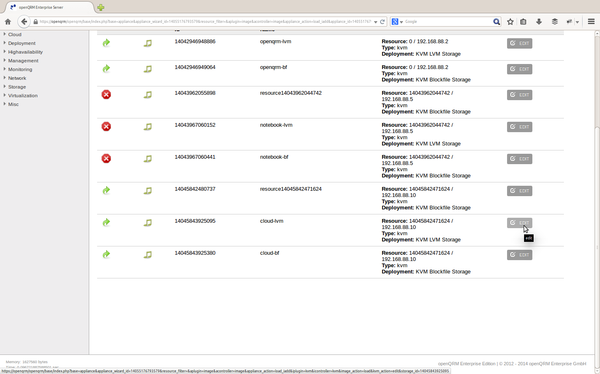600x374 pixels.
Task: Open the Firefox hamburger menu
Action: [x=591, y=22]
